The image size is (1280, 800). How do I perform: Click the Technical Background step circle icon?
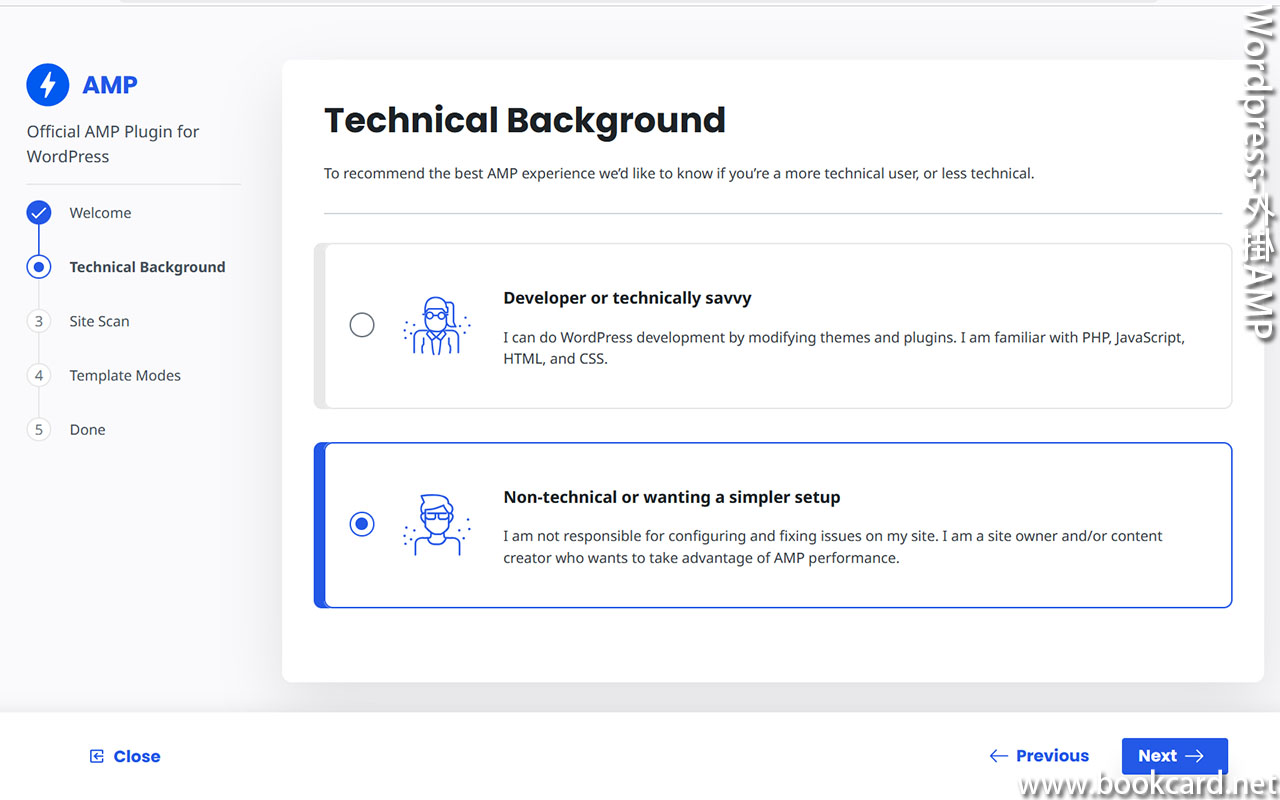(x=39, y=267)
